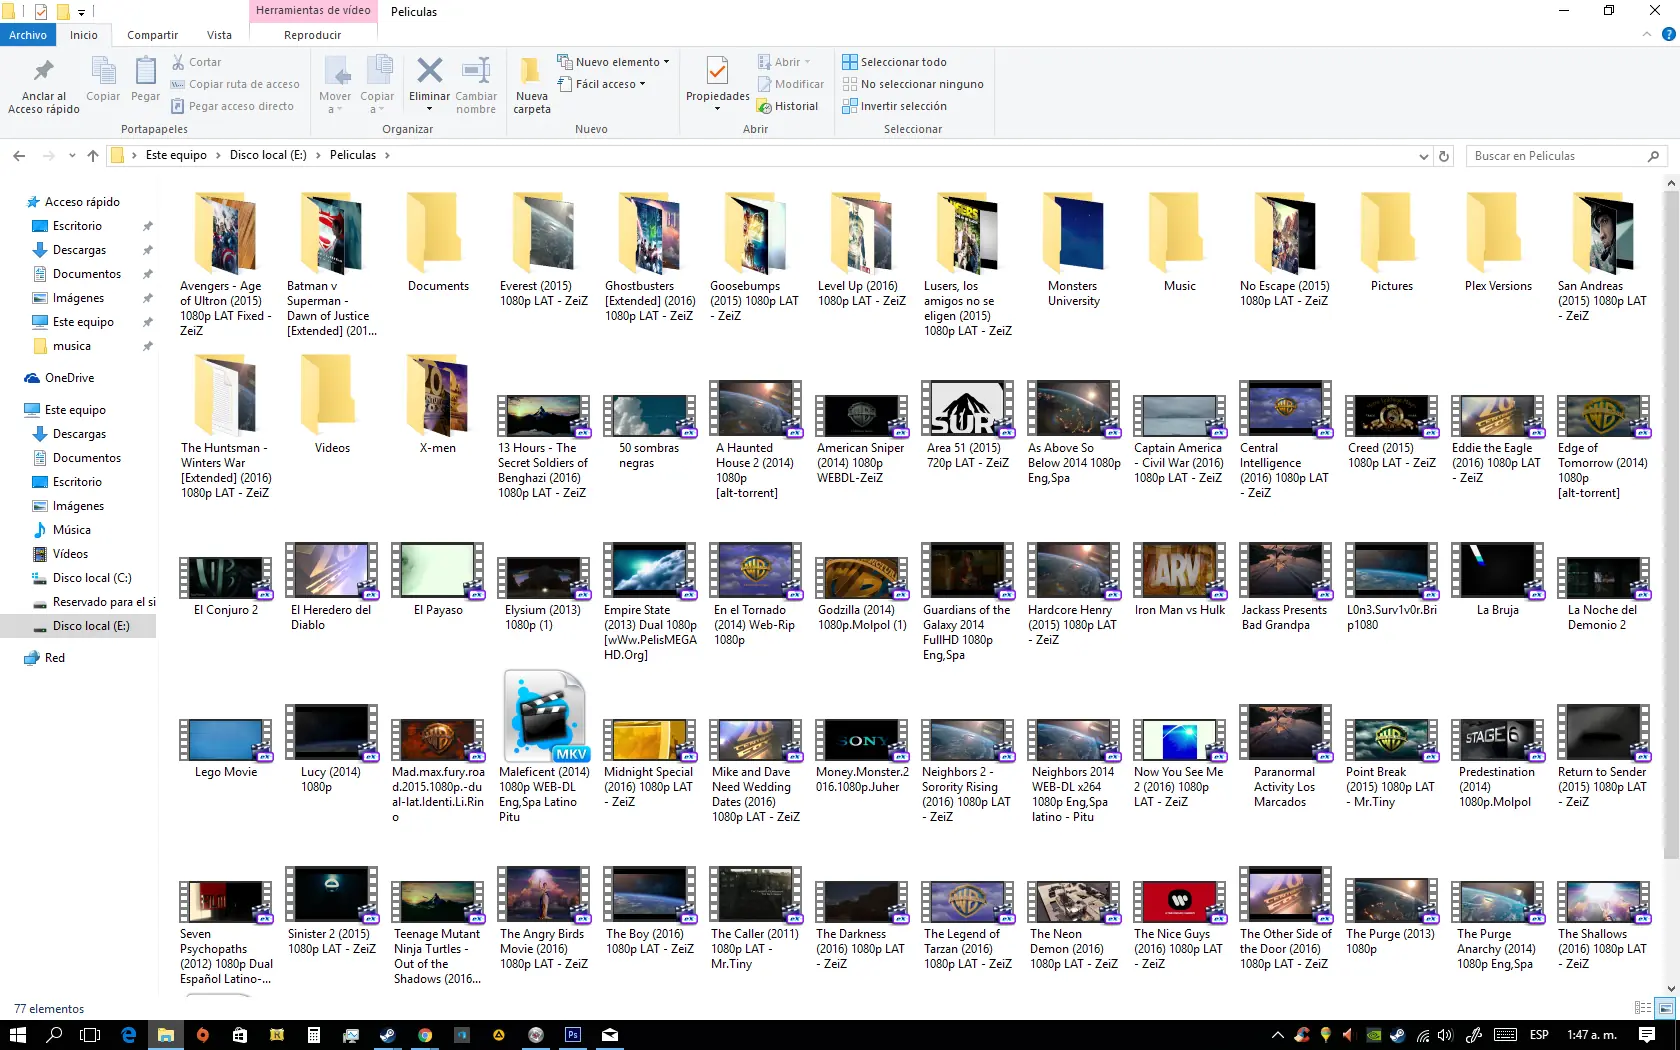
Task: Select Red in the navigation pane
Action: pos(54,658)
